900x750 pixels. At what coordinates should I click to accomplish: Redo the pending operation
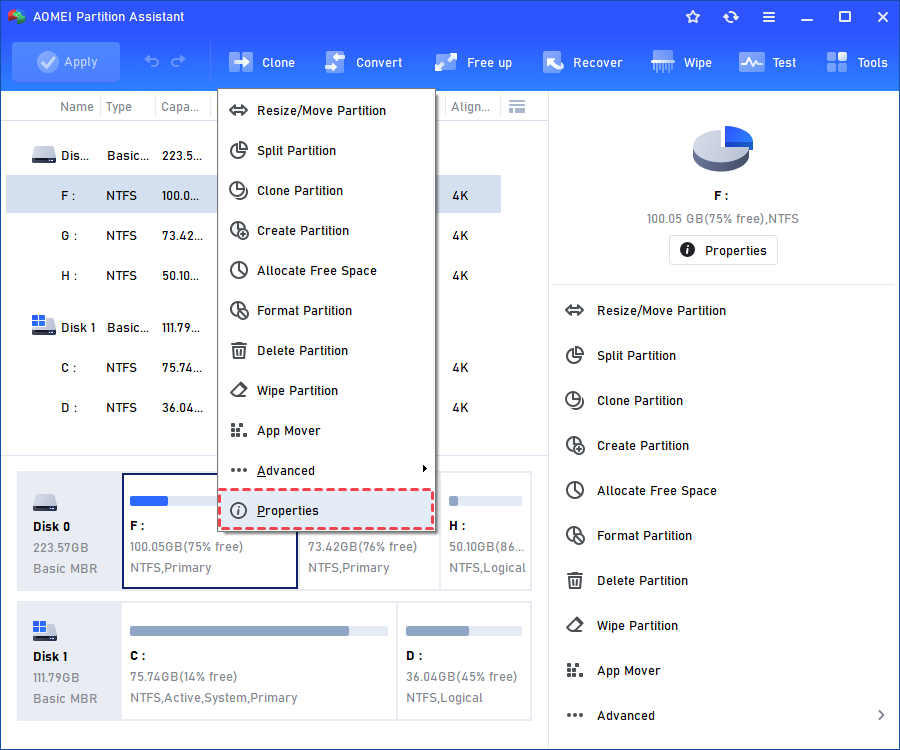click(179, 61)
